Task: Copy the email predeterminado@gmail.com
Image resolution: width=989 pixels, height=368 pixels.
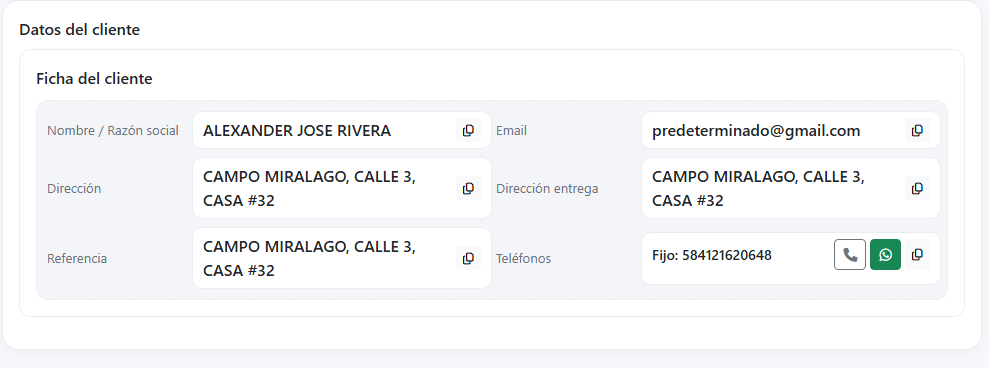Action: pos(917,131)
